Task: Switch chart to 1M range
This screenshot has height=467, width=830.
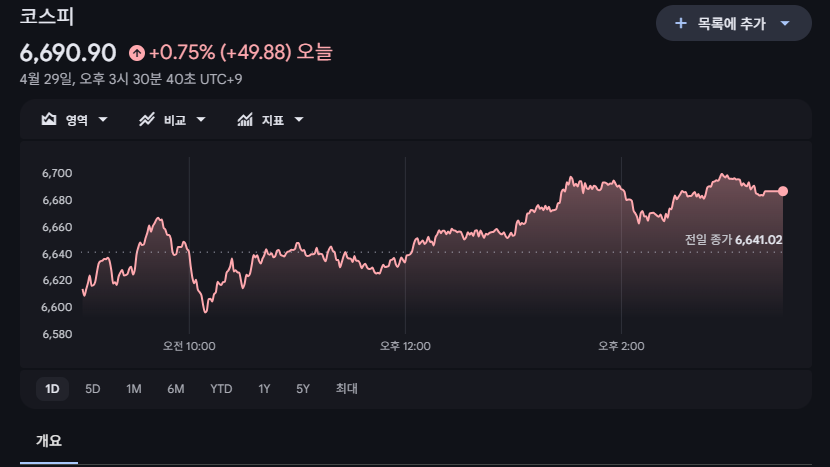Action: [x=134, y=389]
